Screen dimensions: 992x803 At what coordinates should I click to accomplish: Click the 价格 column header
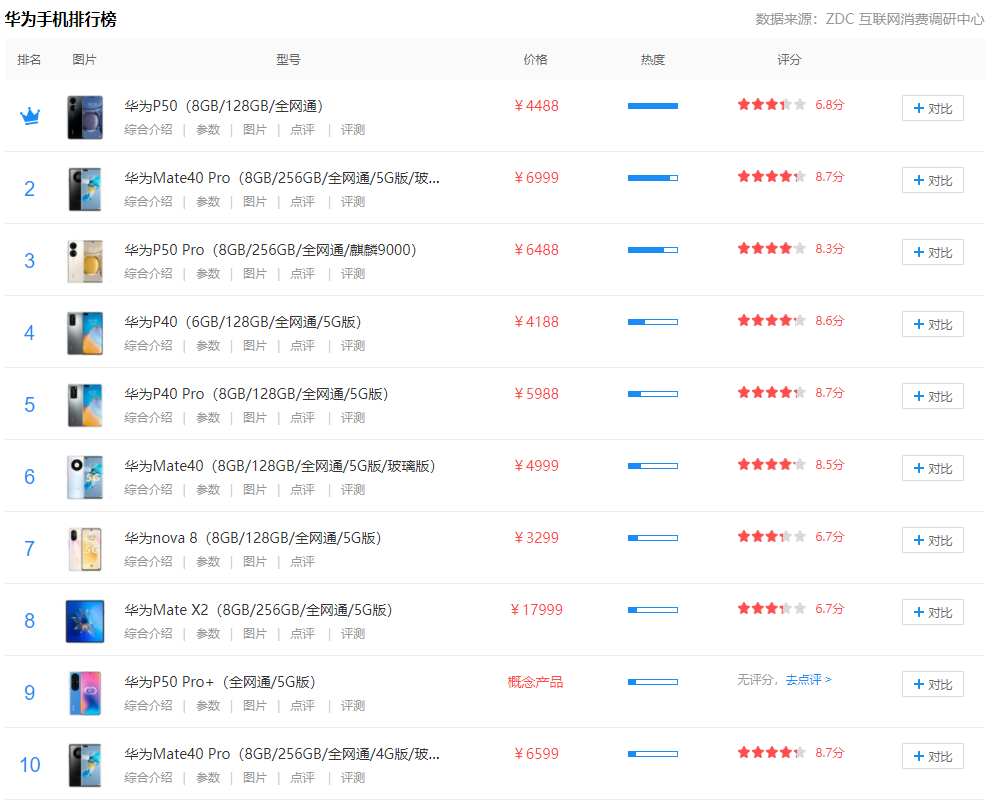(x=535, y=59)
